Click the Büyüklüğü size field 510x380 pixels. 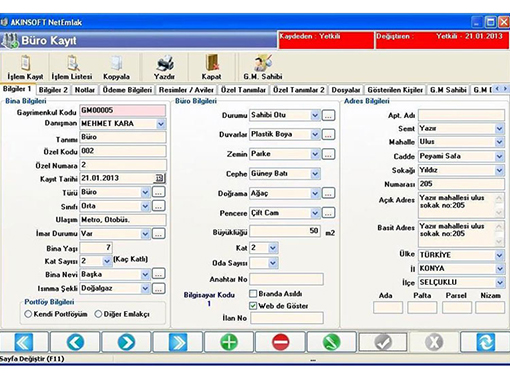pos(285,231)
